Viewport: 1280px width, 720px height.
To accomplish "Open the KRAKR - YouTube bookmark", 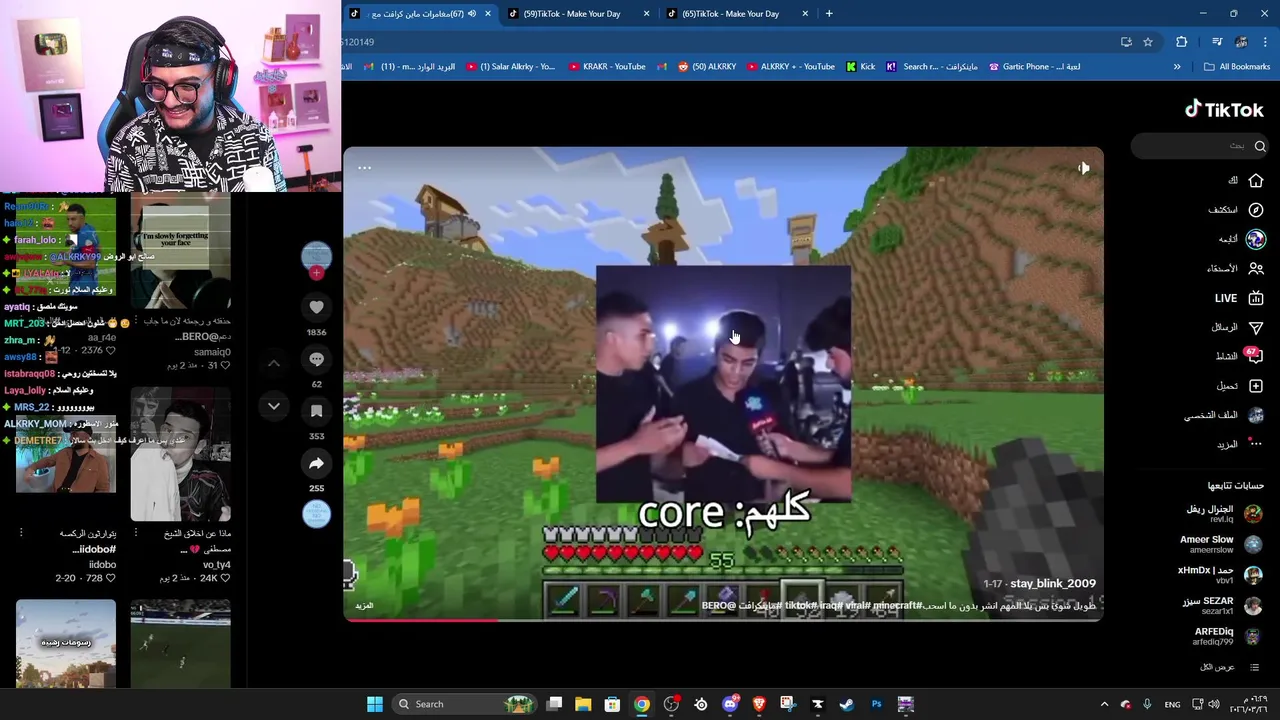I will (607, 67).
